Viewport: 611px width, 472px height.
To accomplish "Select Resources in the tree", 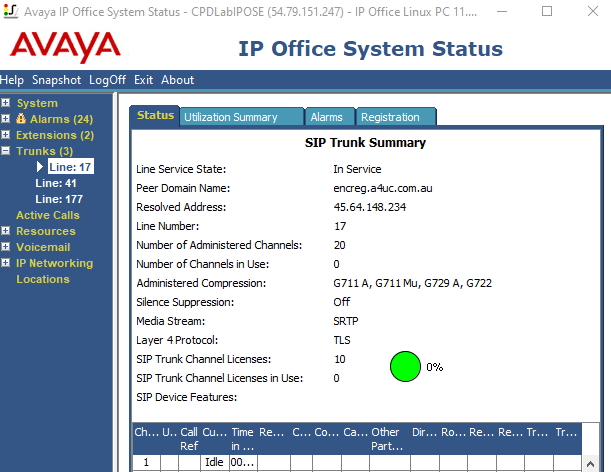I will (x=46, y=231).
